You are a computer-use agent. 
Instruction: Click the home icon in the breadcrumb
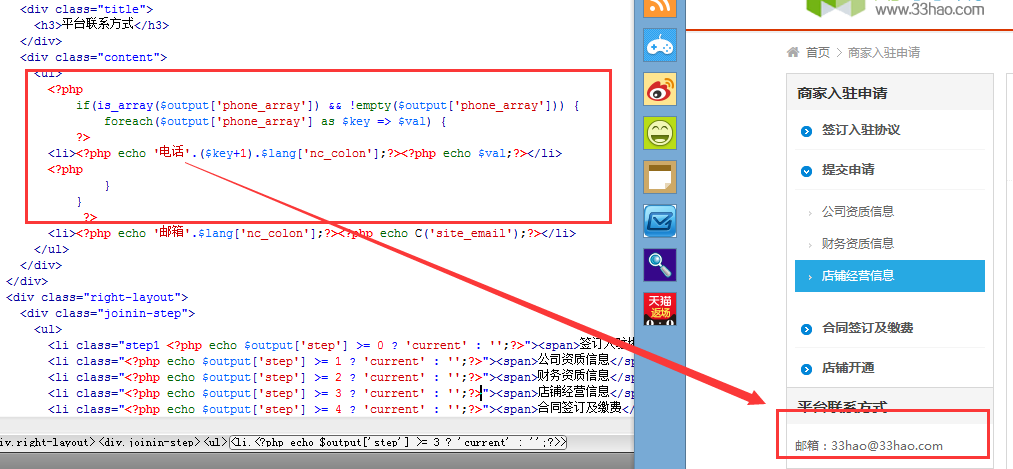[x=793, y=52]
